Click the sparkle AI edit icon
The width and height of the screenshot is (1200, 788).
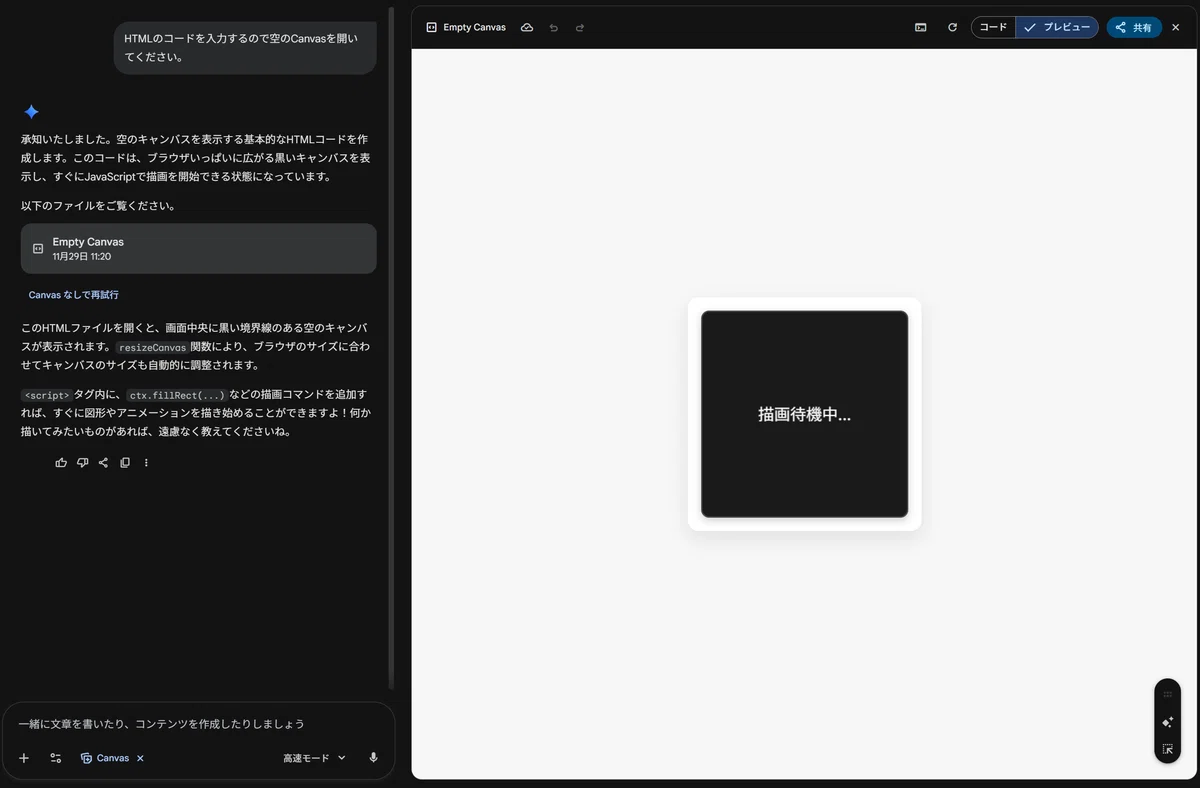(1167, 721)
